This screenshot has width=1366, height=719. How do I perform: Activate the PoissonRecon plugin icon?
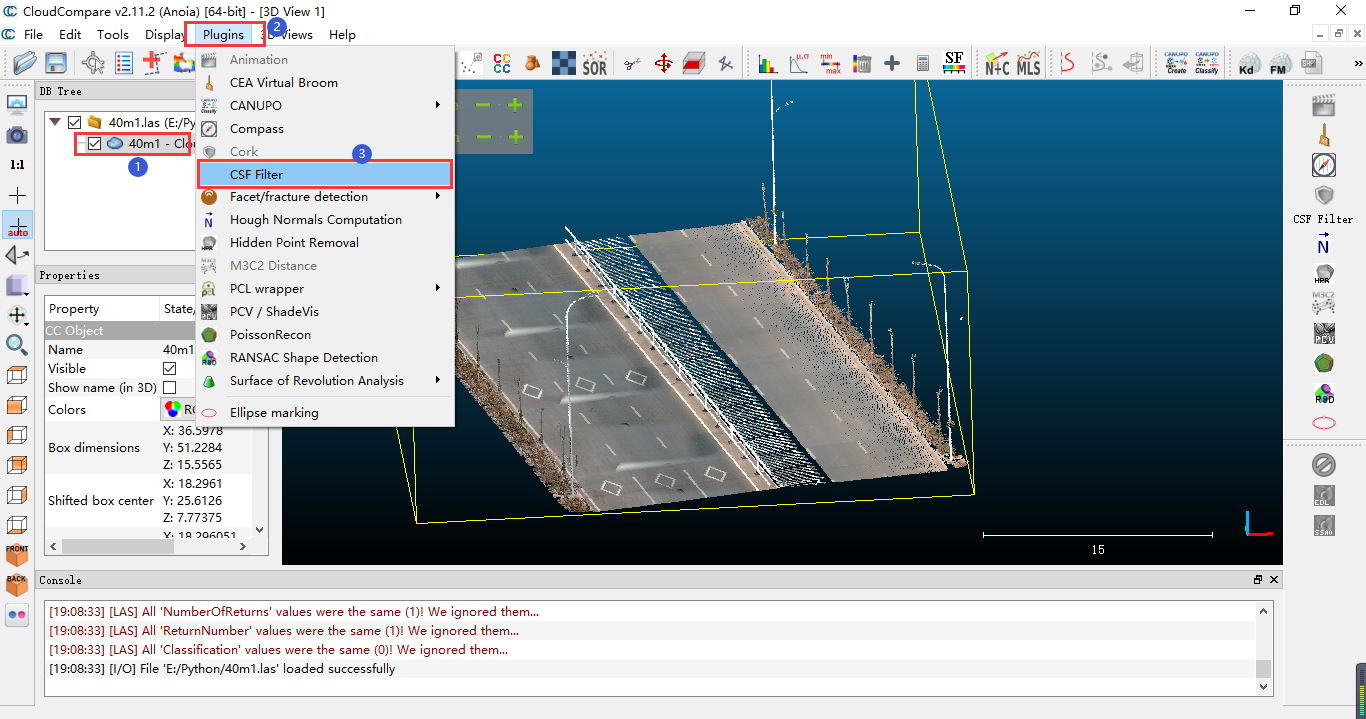(x=1323, y=364)
